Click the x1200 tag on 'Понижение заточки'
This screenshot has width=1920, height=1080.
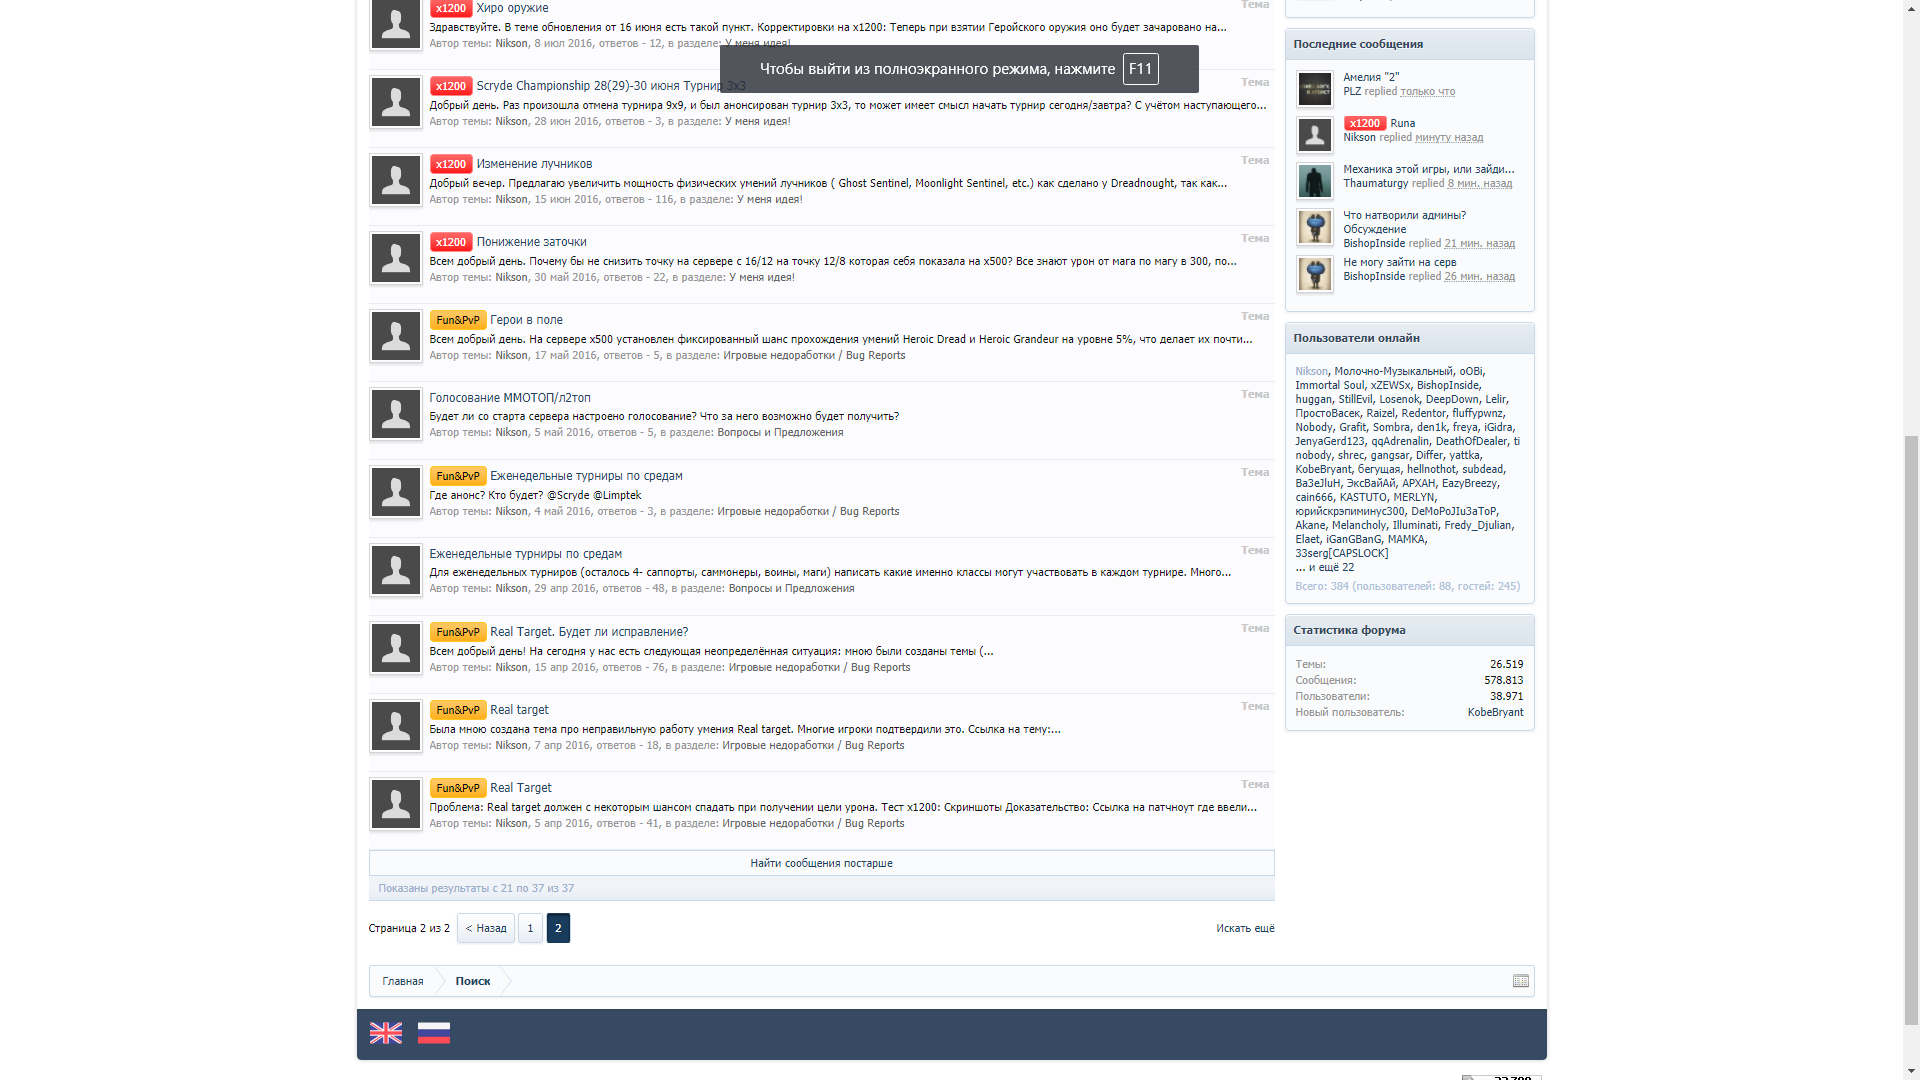451,242
